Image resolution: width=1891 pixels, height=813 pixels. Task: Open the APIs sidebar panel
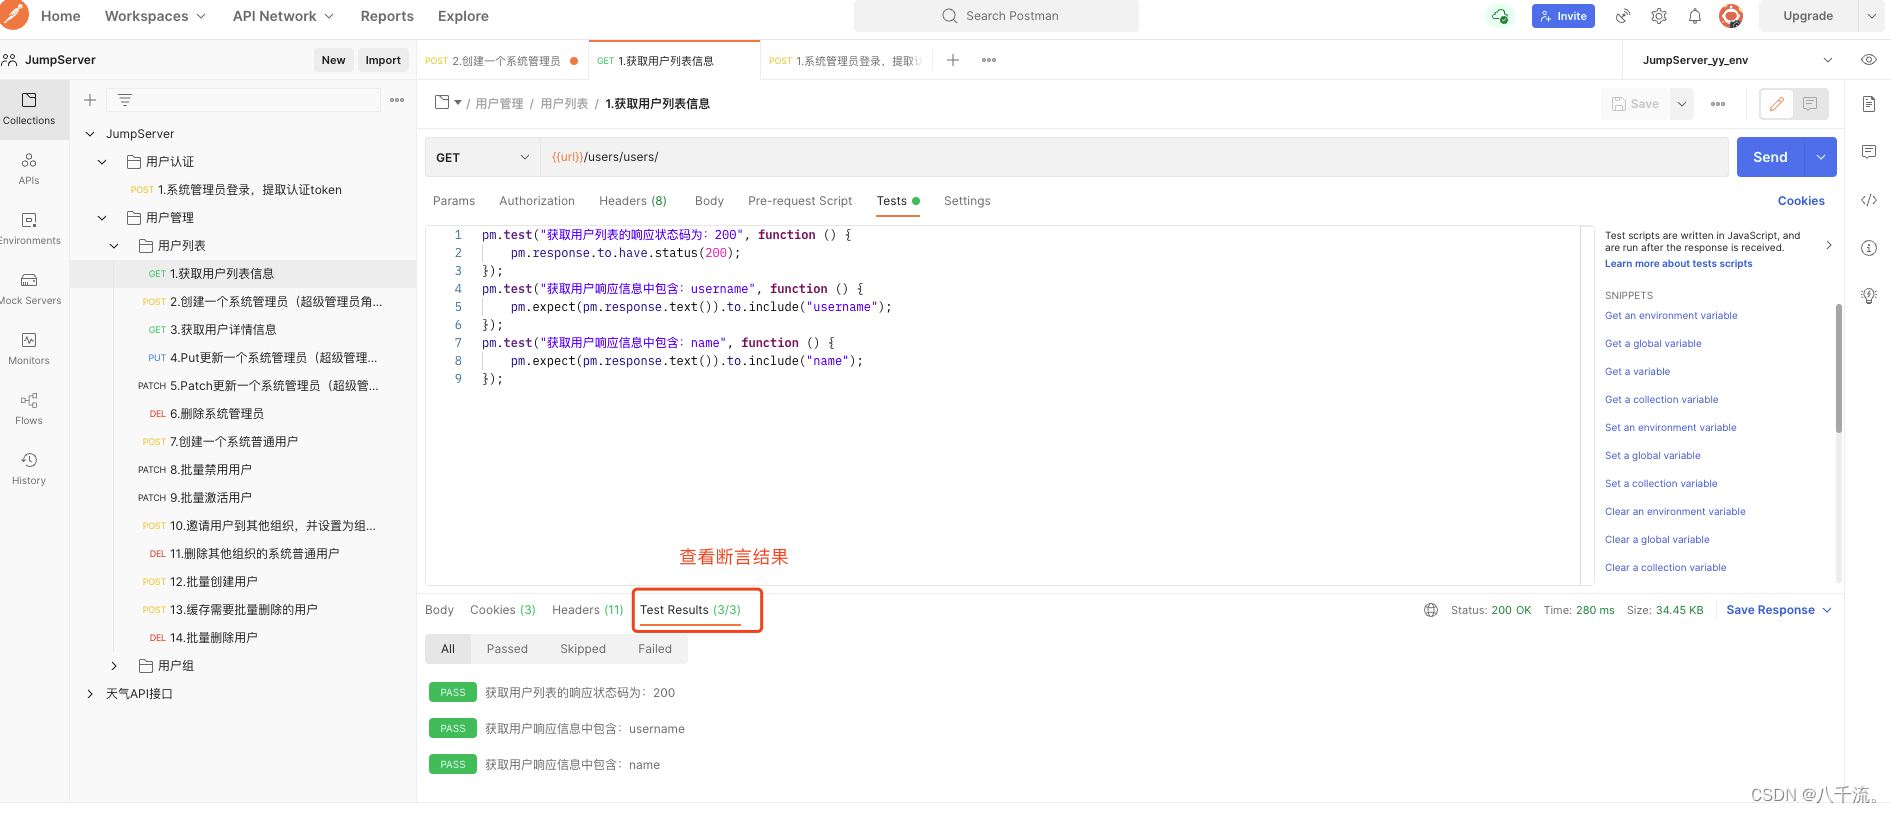coord(29,169)
